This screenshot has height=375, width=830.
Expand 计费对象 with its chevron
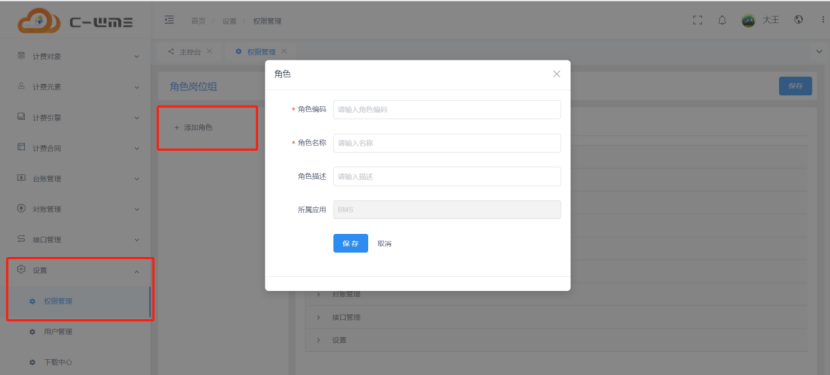pyautogui.click(x=137, y=57)
